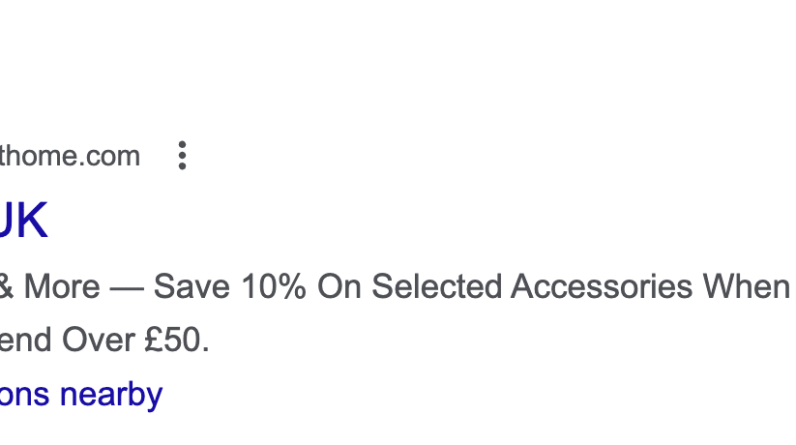Open the 'ons nearby' link
796x445 pixels.
pos(80,394)
